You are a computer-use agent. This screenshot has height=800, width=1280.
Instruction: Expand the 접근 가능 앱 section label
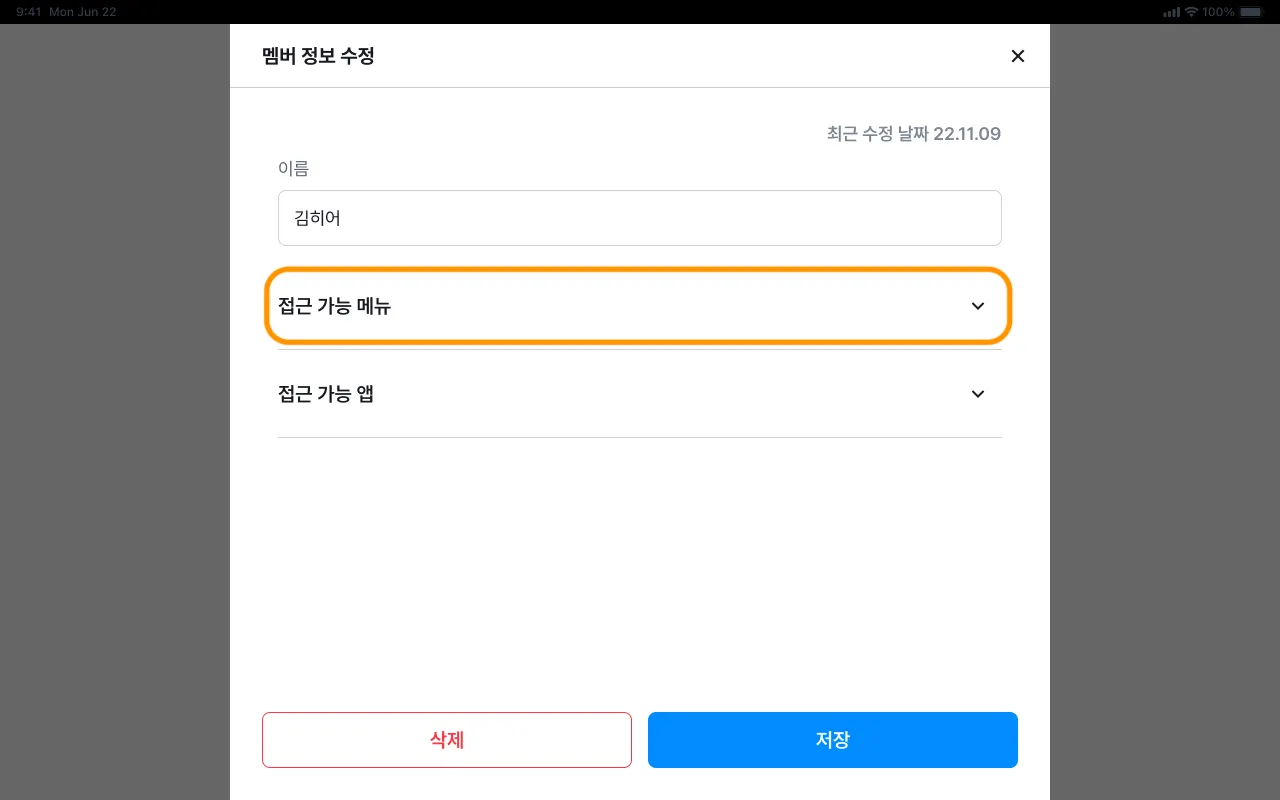coord(326,394)
